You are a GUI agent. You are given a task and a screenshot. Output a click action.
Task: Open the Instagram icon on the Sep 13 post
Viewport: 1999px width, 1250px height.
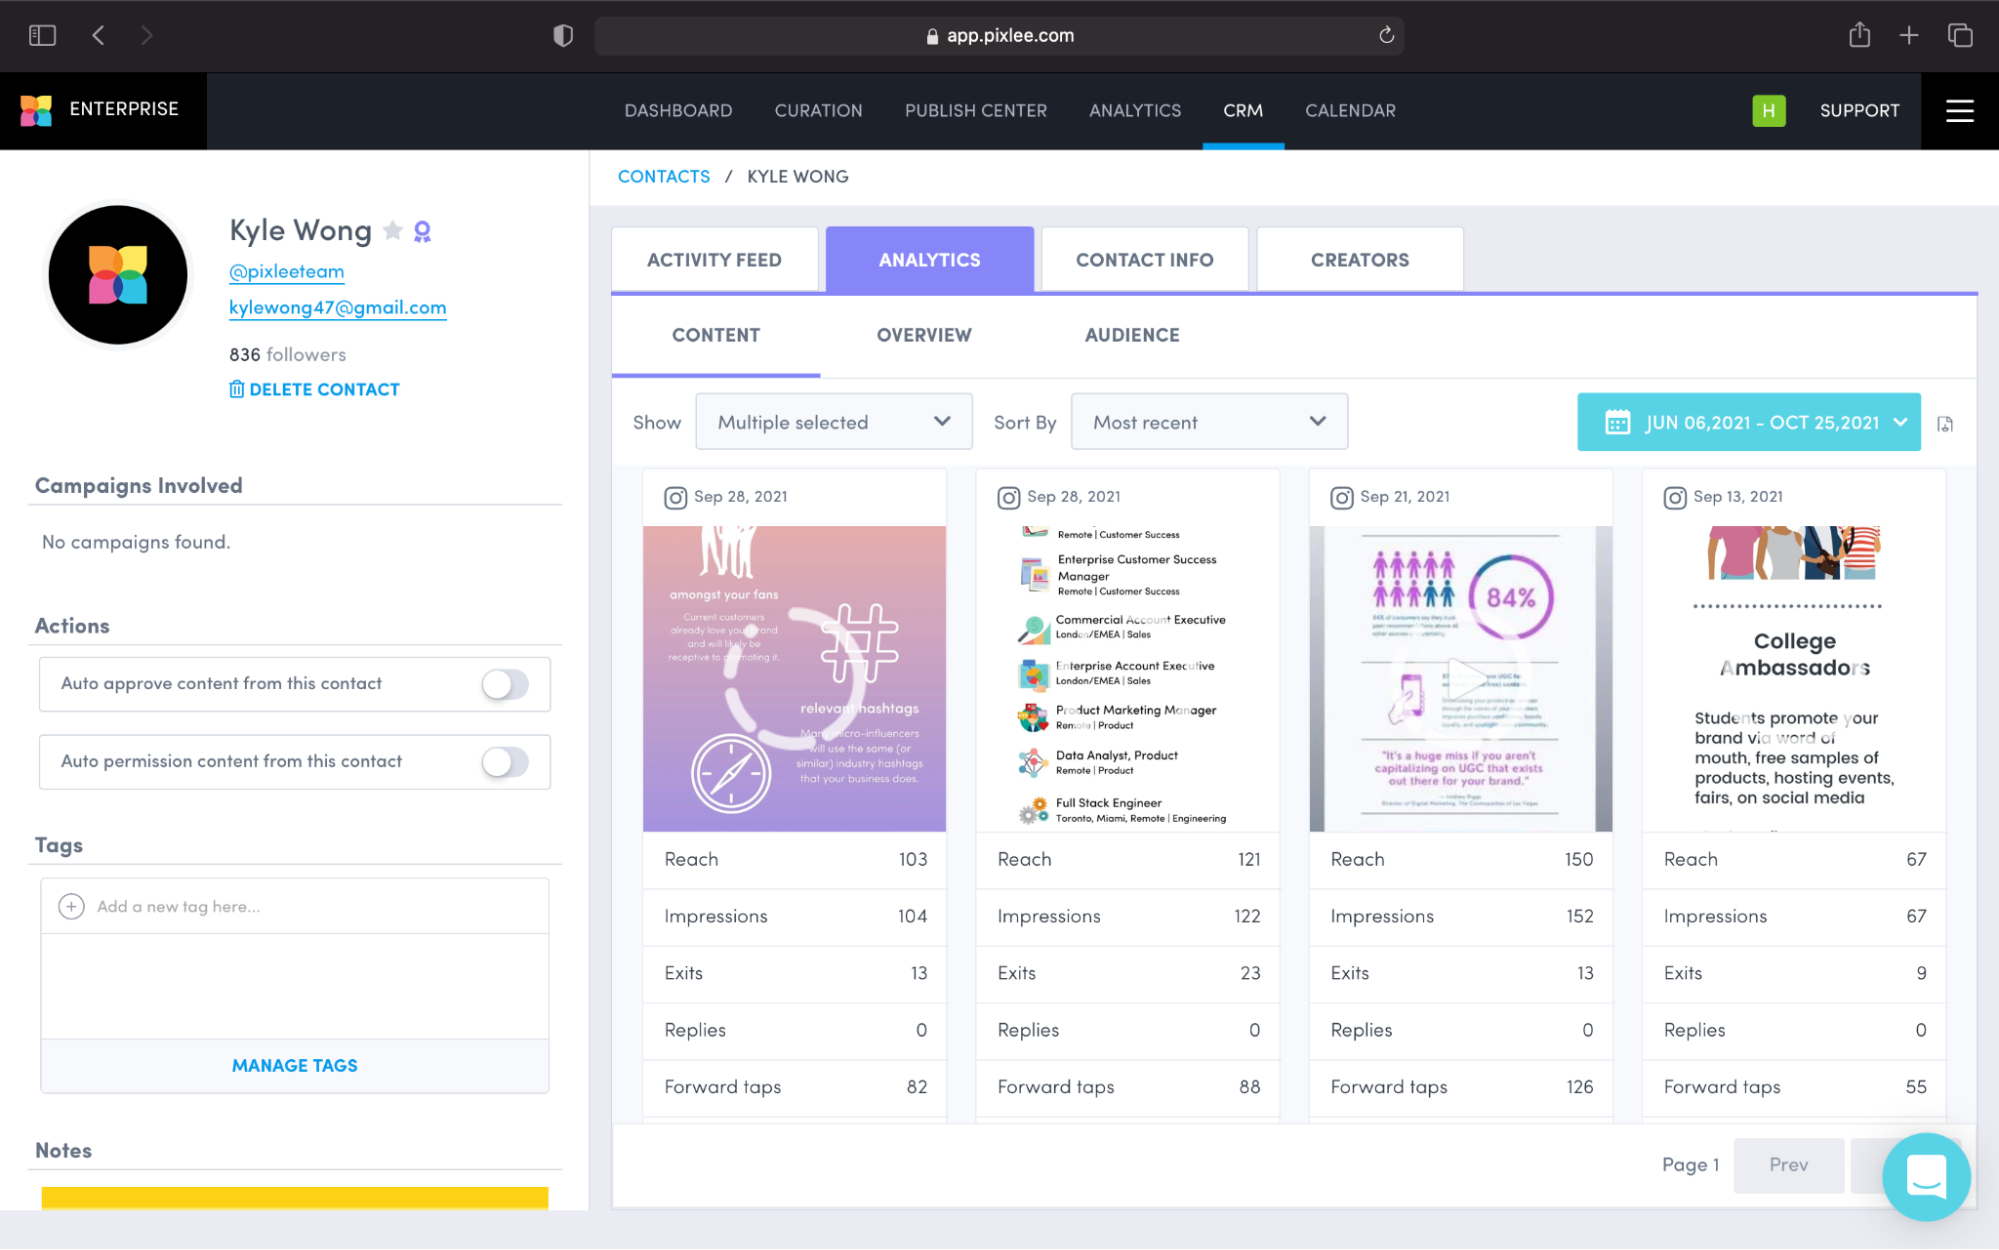pyautogui.click(x=1674, y=496)
